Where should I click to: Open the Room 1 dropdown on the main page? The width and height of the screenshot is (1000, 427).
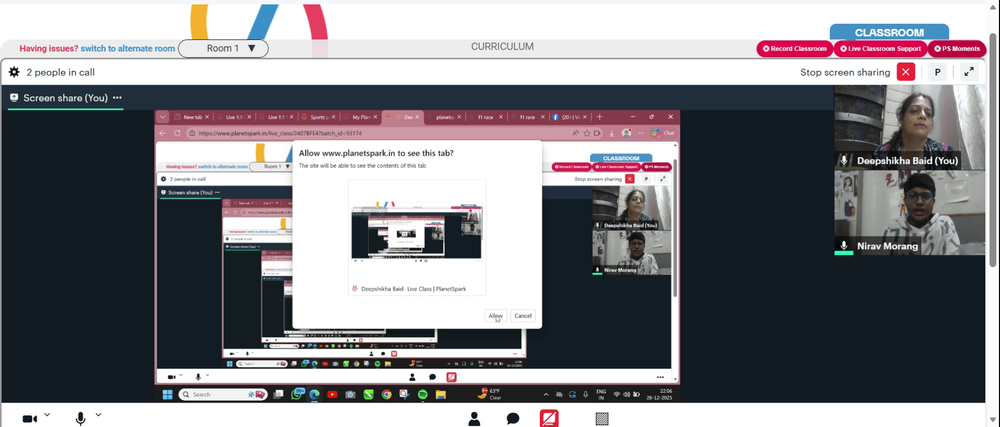coord(223,48)
